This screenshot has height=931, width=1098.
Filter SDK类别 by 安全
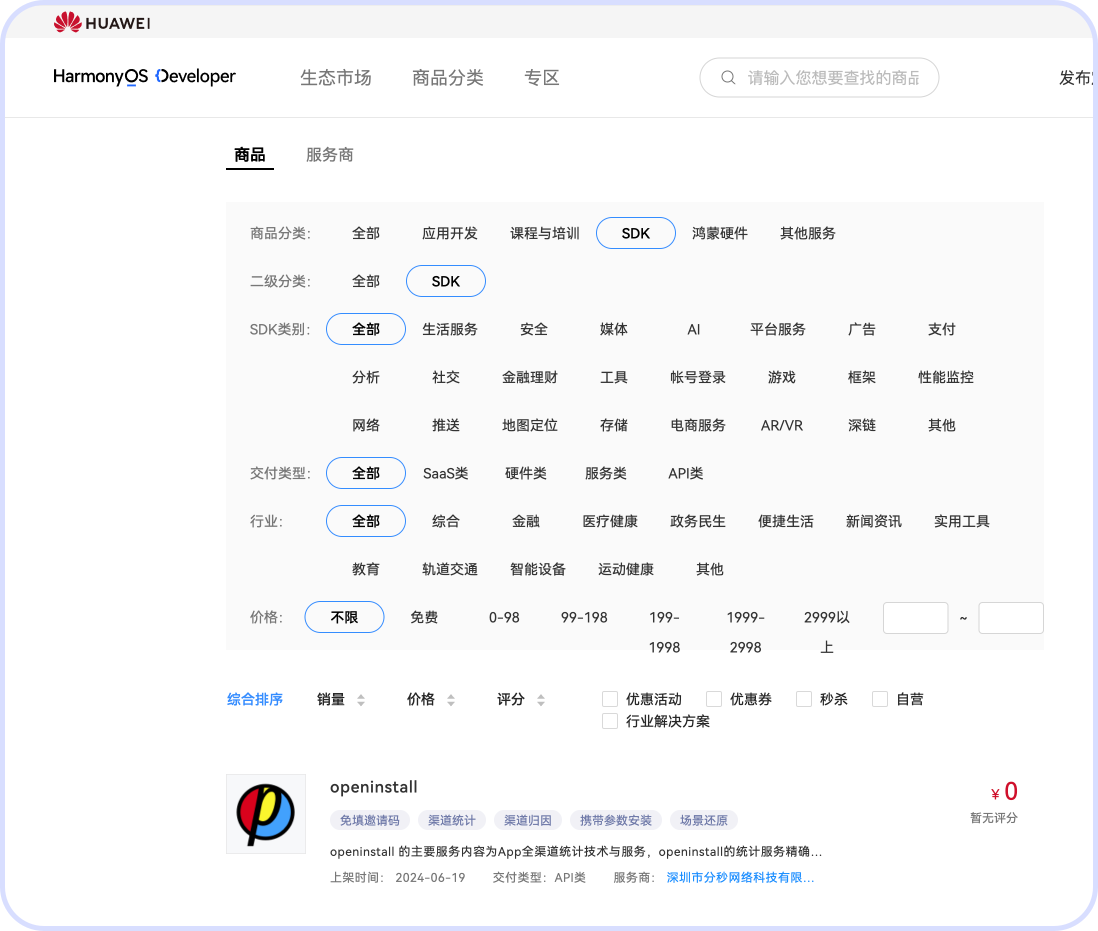tap(534, 329)
